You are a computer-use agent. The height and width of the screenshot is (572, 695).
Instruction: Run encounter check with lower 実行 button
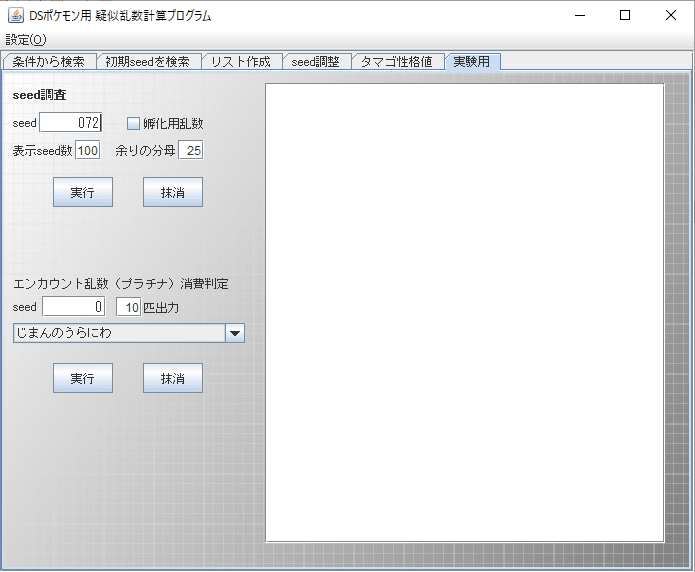tap(83, 378)
